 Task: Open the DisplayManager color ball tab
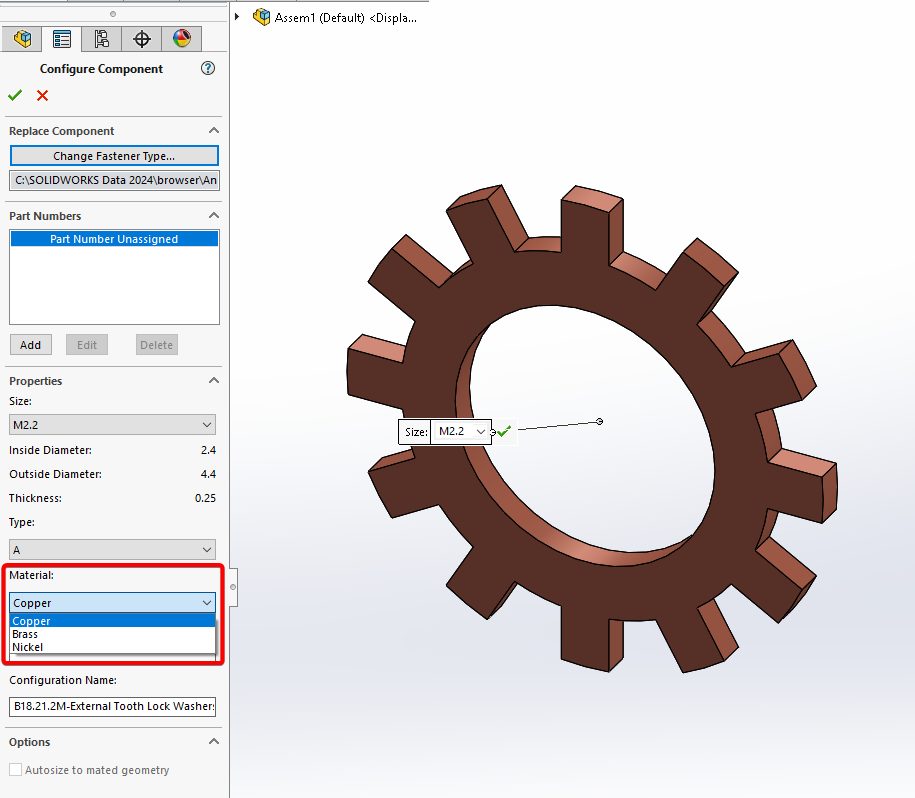pos(181,39)
